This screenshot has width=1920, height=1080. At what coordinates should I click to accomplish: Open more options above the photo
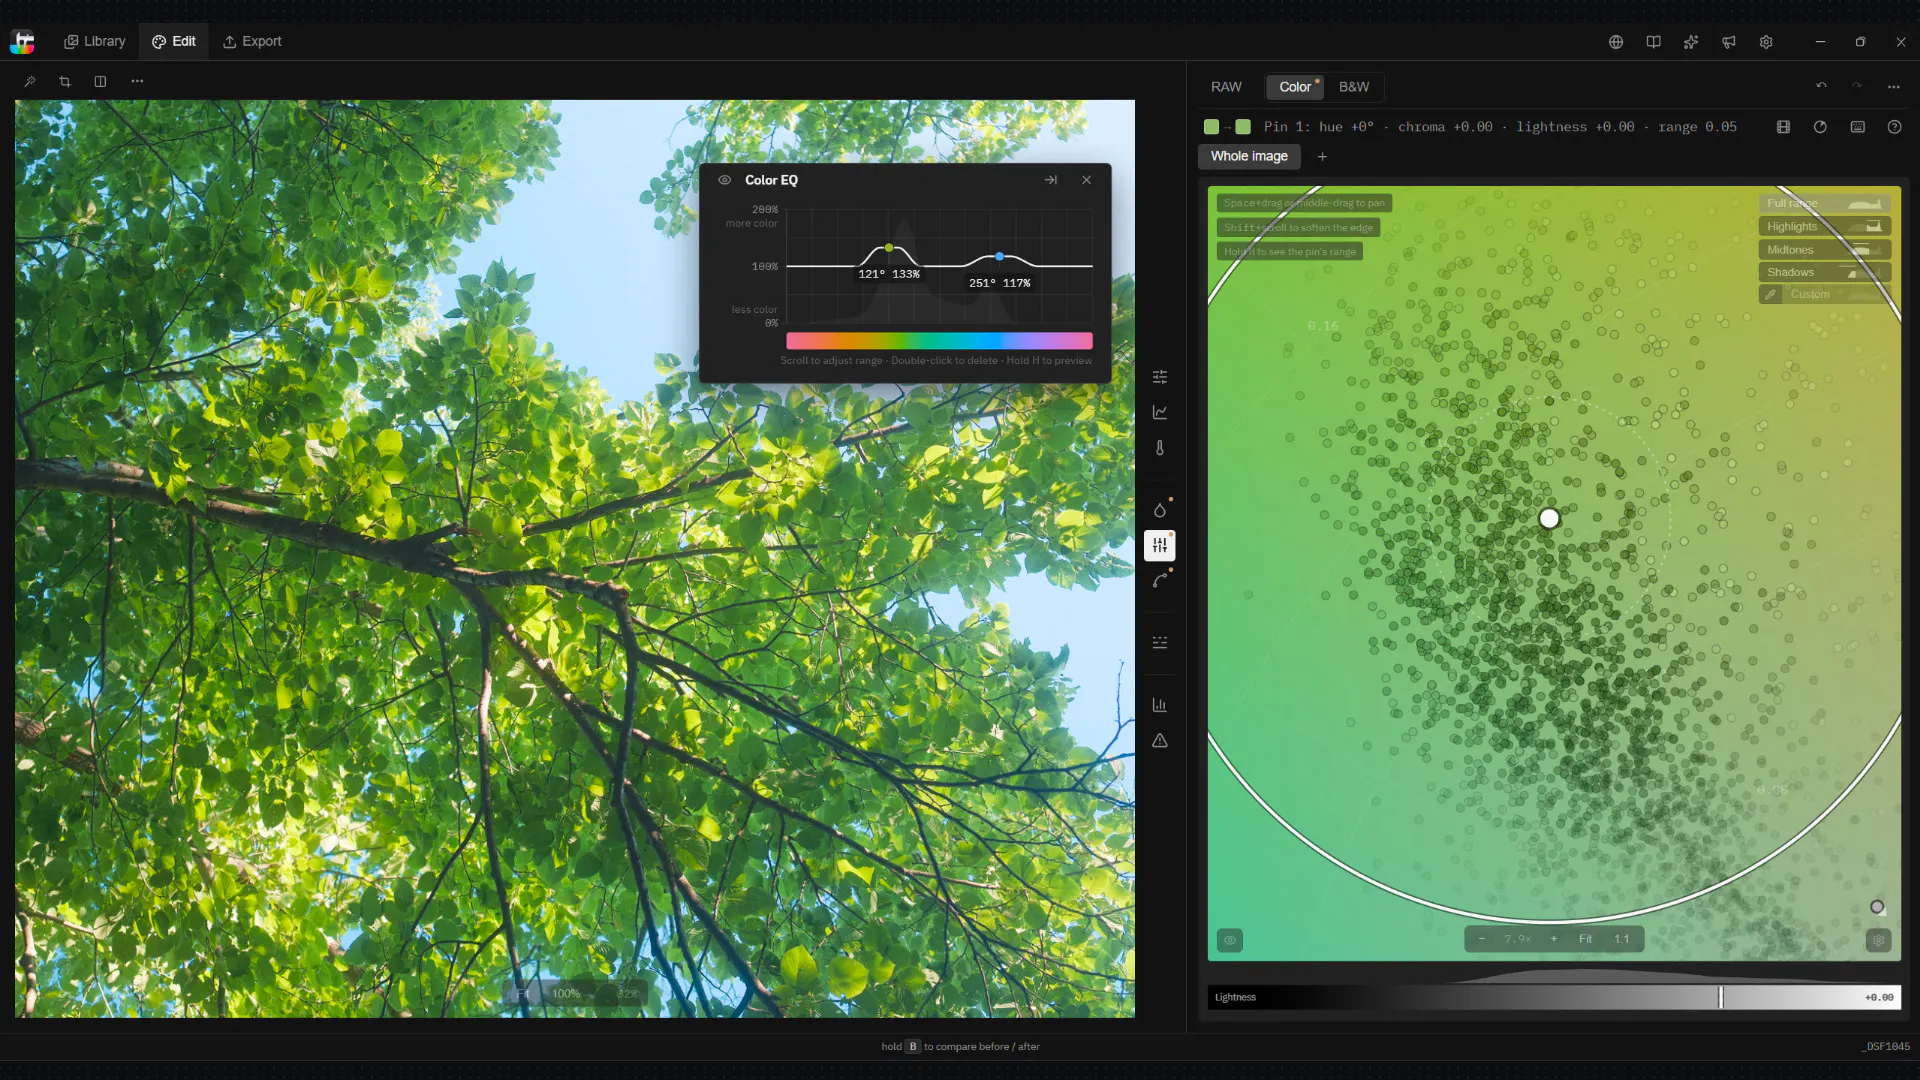(x=137, y=81)
